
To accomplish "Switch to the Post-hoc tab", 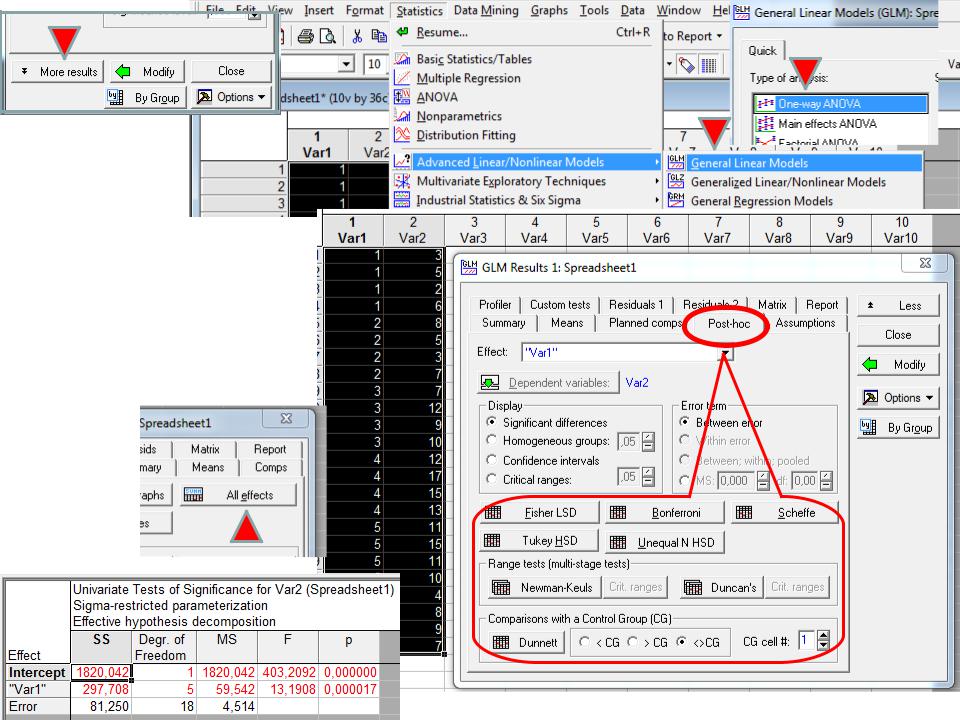I will (729, 323).
